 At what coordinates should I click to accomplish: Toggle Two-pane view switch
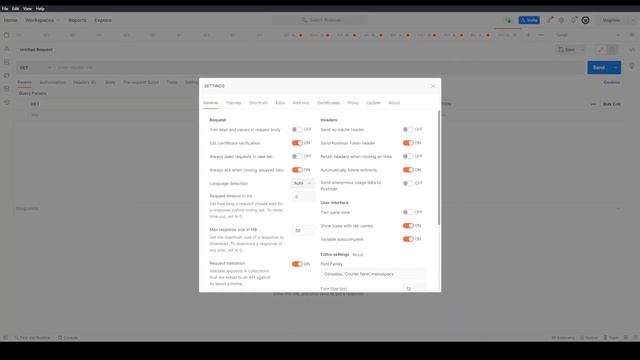point(408,212)
